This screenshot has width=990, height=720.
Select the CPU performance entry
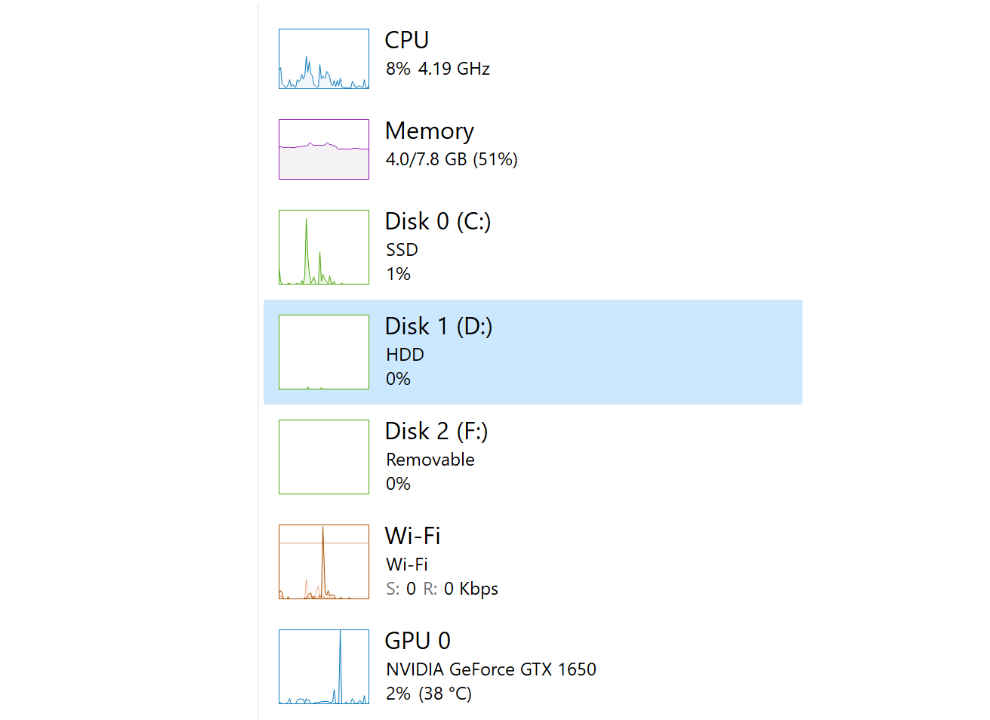pos(533,58)
